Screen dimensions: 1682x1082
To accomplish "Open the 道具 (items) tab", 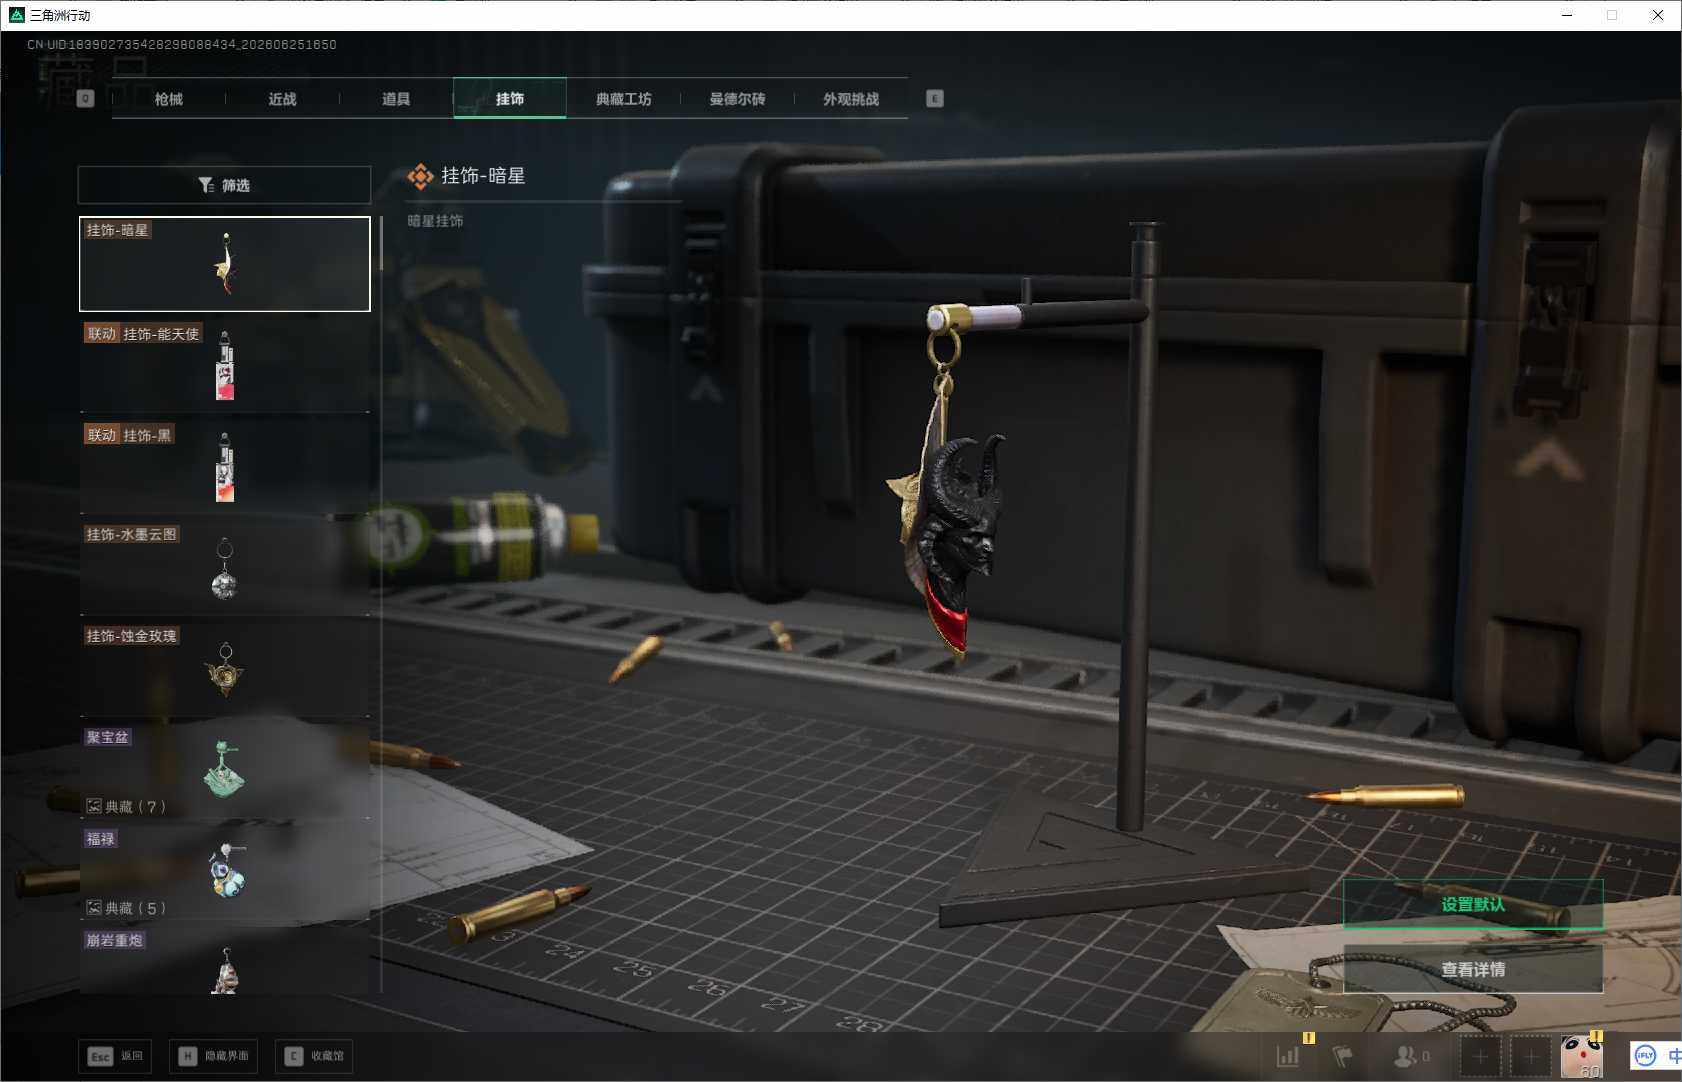I will [396, 99].
